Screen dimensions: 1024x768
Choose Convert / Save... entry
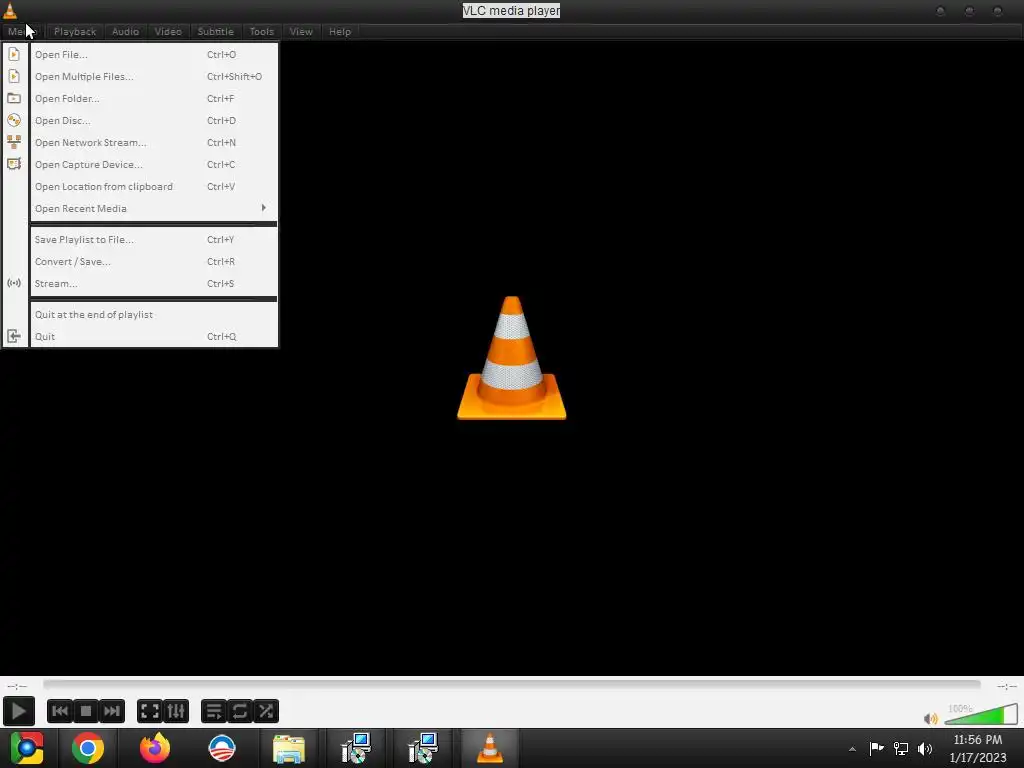(154, 262)
